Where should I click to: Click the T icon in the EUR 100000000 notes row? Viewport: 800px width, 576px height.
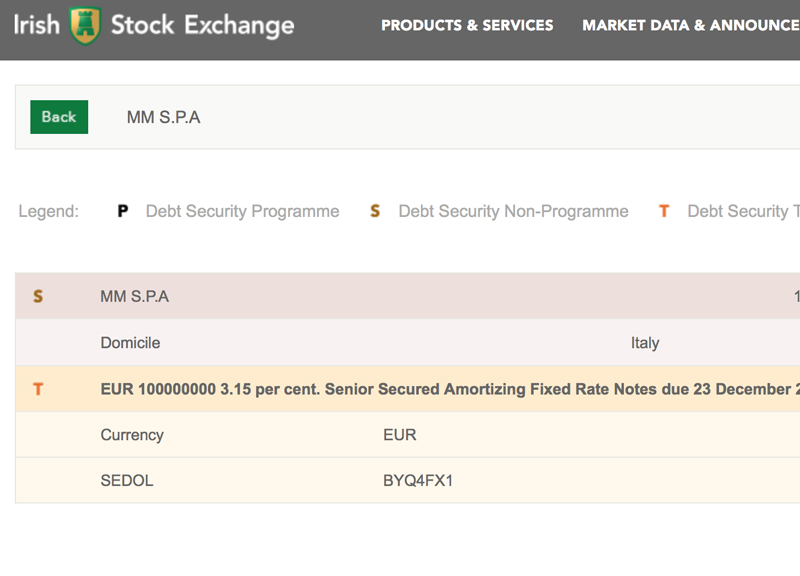[38, 389]
